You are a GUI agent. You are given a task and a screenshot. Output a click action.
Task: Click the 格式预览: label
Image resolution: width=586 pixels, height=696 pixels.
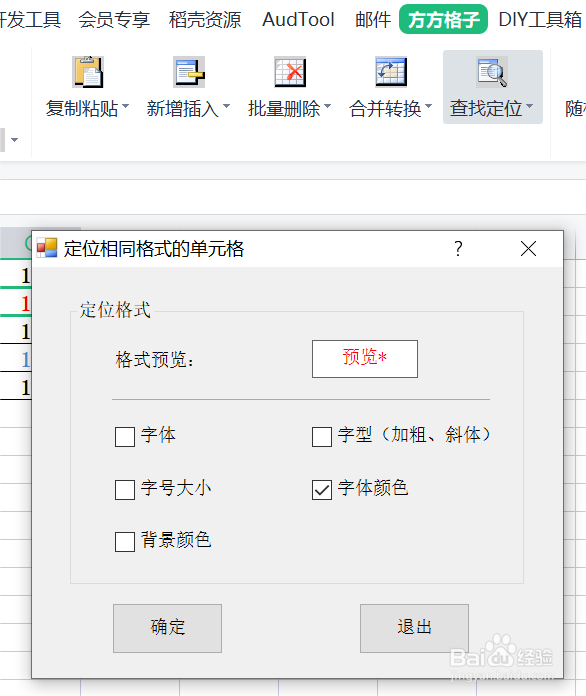tap(154, 359)
